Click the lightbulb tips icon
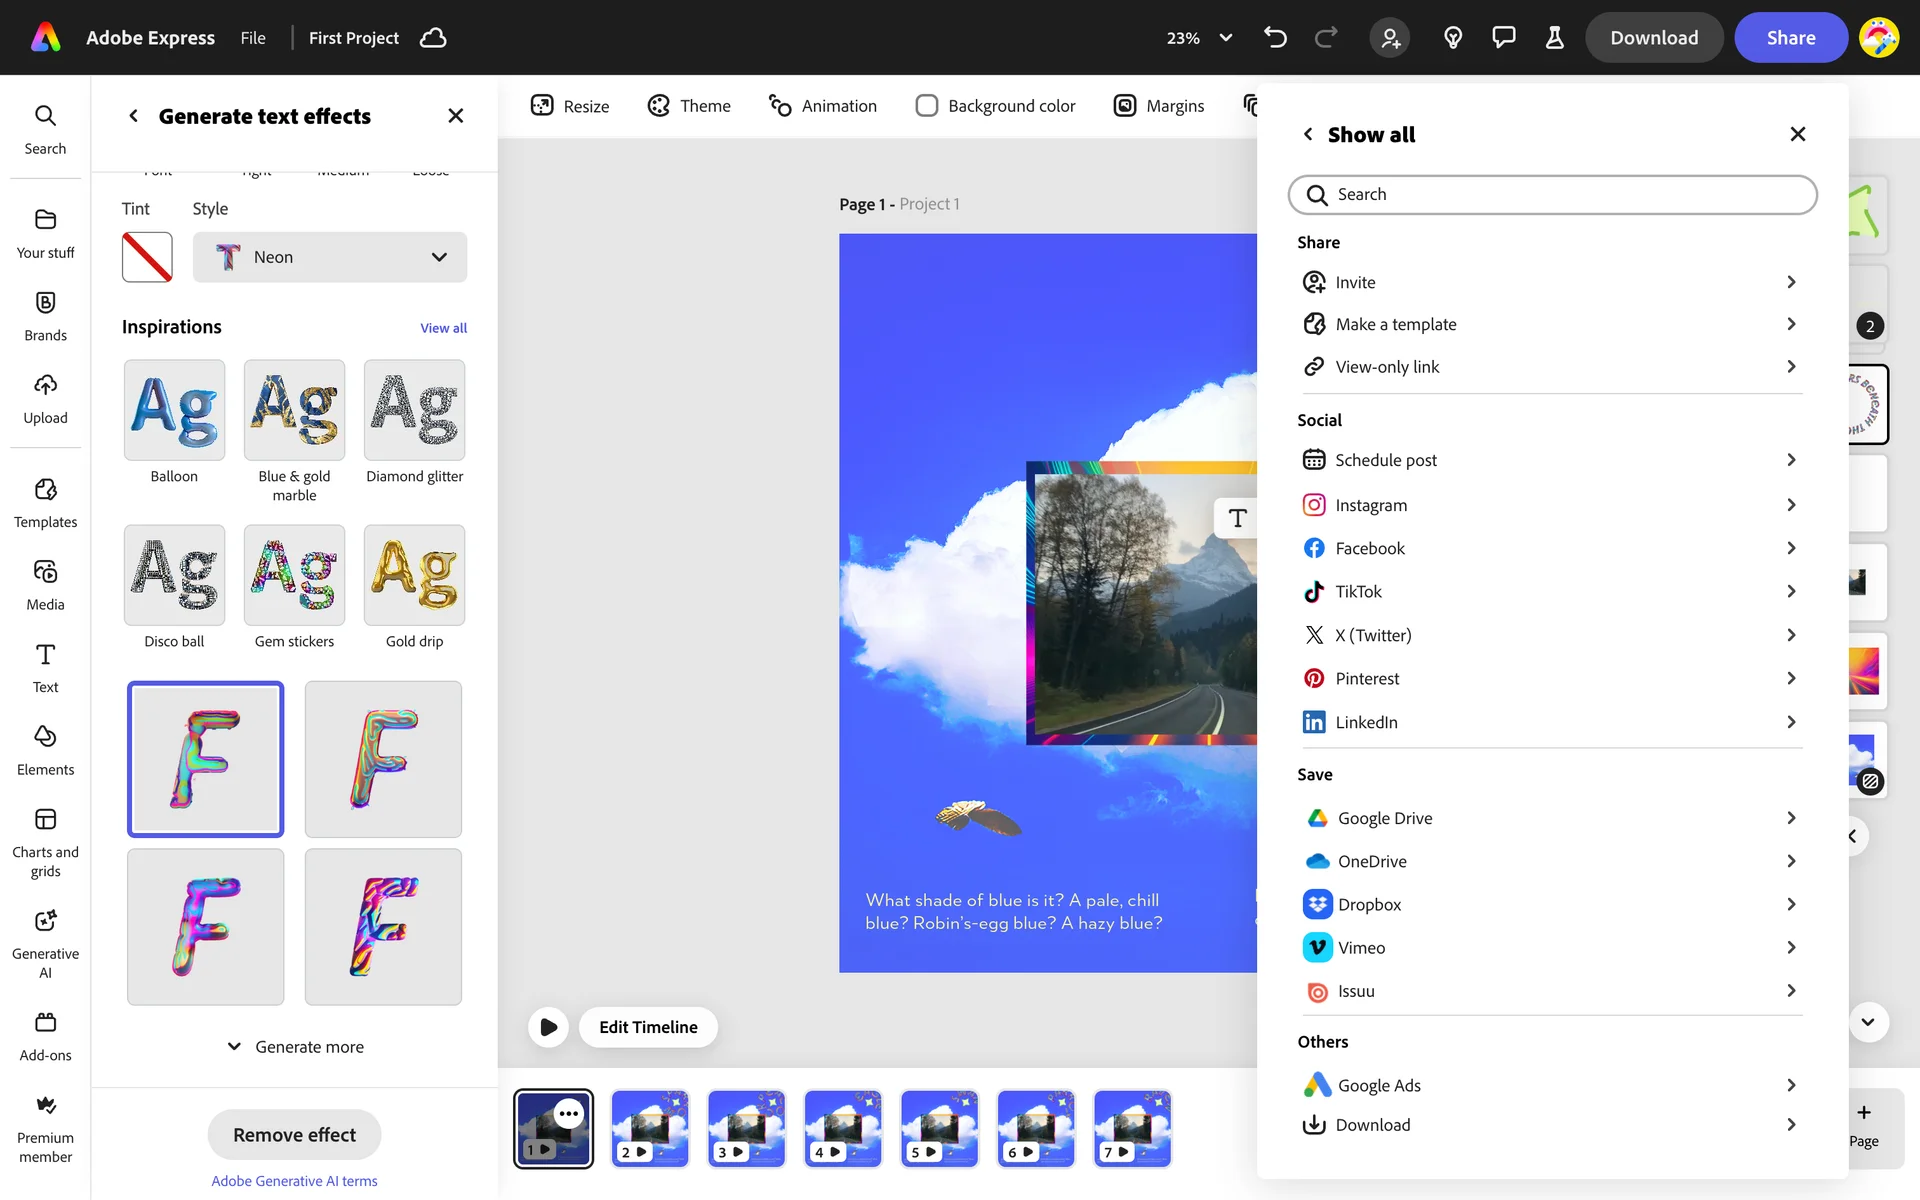Screen dimensions: 1920x1200 click(1453, 38)
